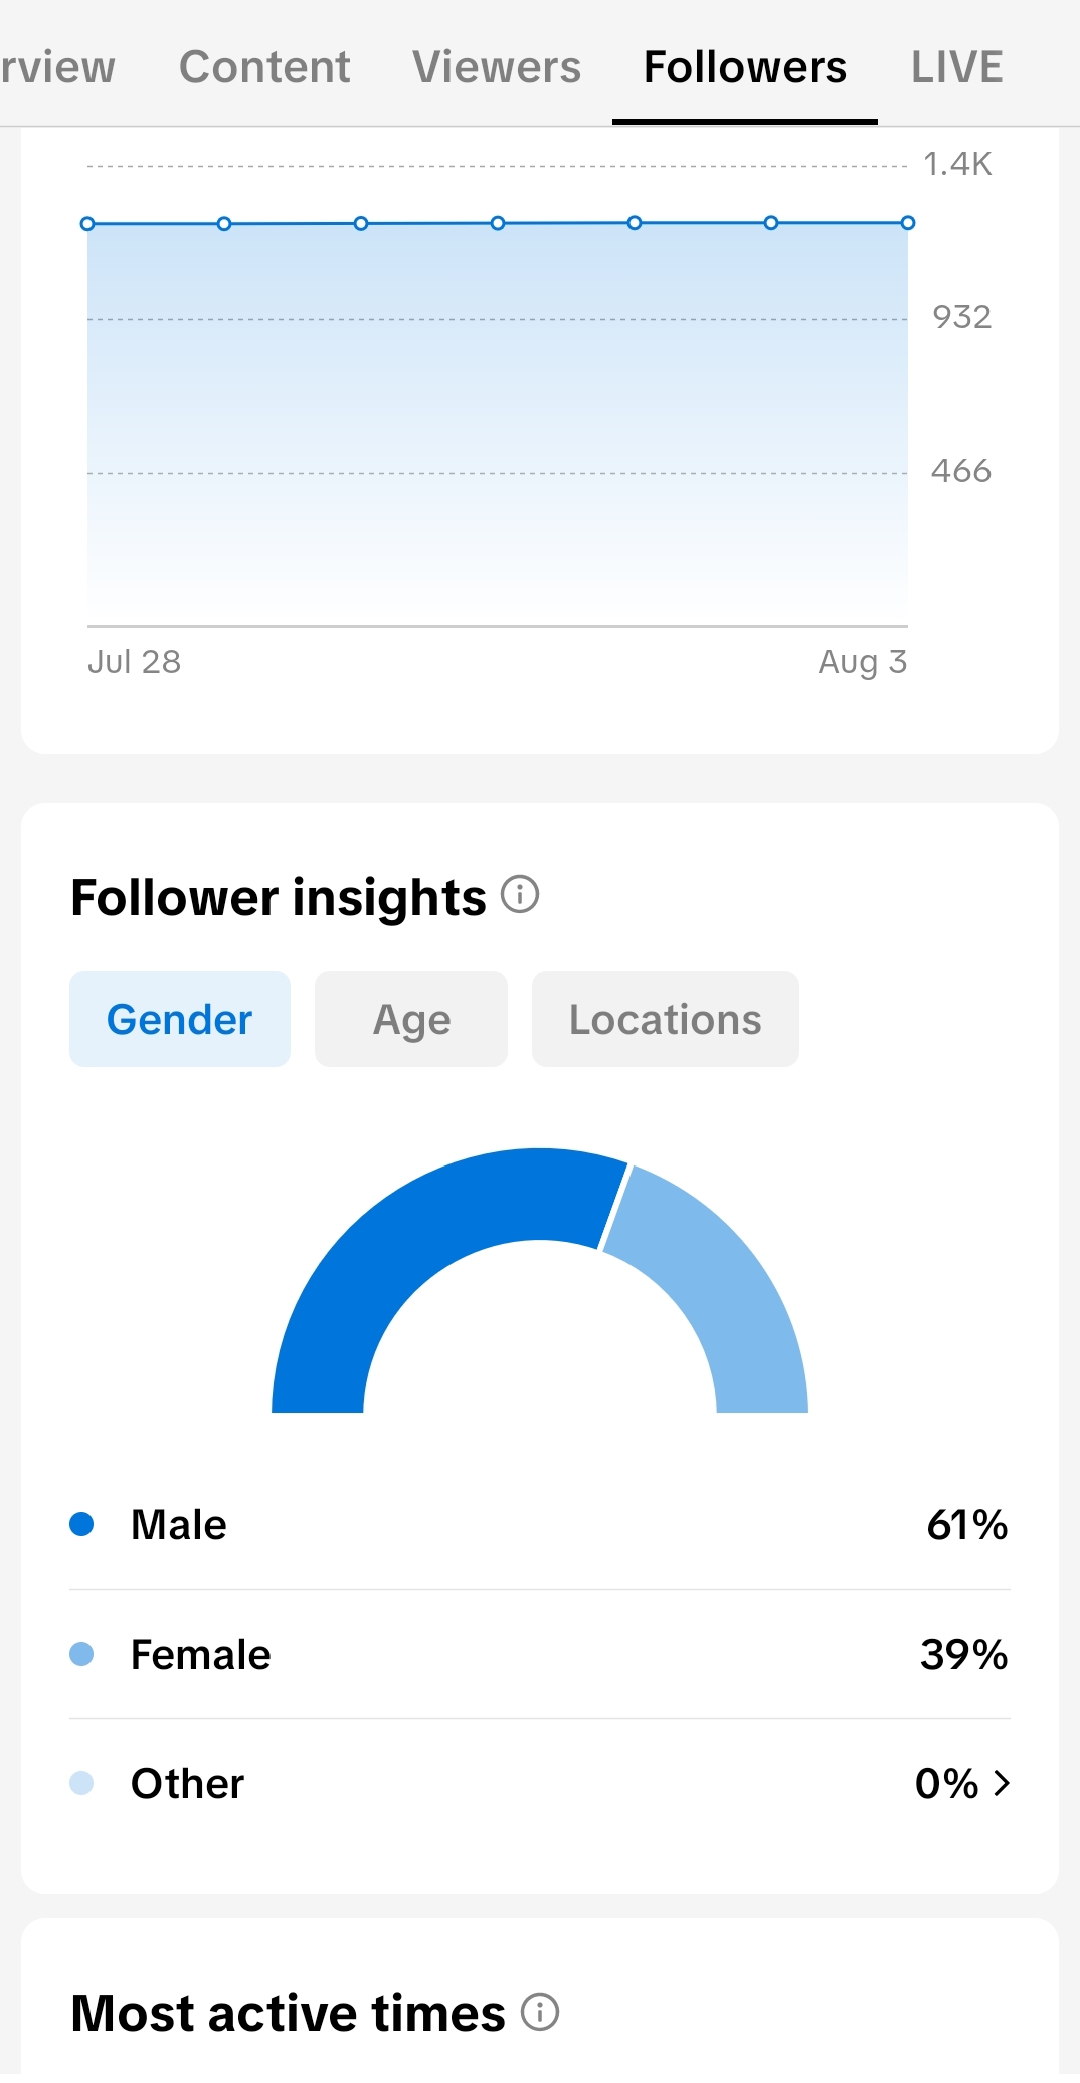Expand the Other gender chevron arrow

point(1002,1783)
